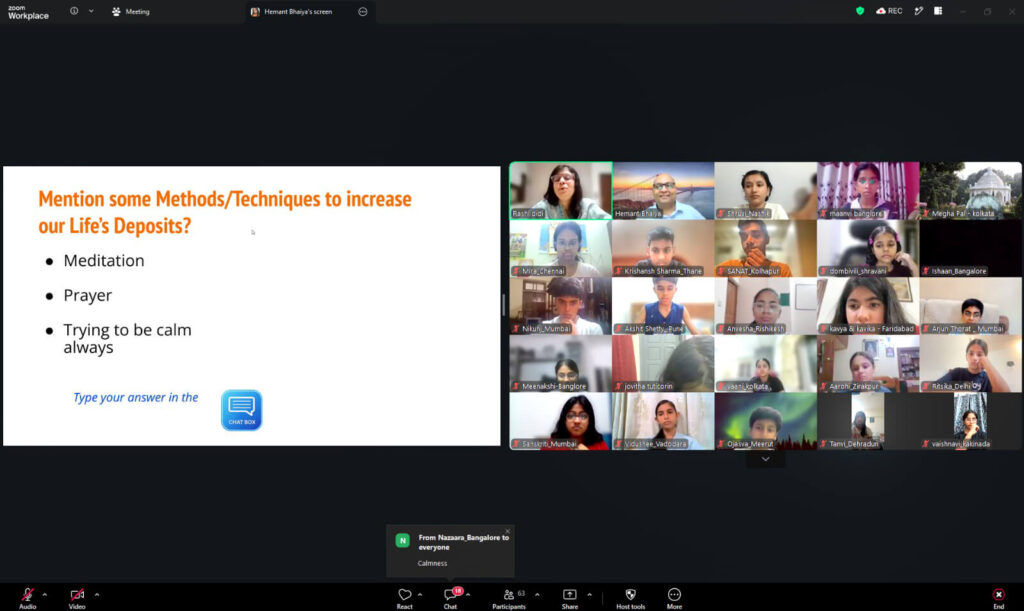Expand the video options caret
Image resolution: width=1024 pixels, height=611 pixels.
[x=97, y=595]
